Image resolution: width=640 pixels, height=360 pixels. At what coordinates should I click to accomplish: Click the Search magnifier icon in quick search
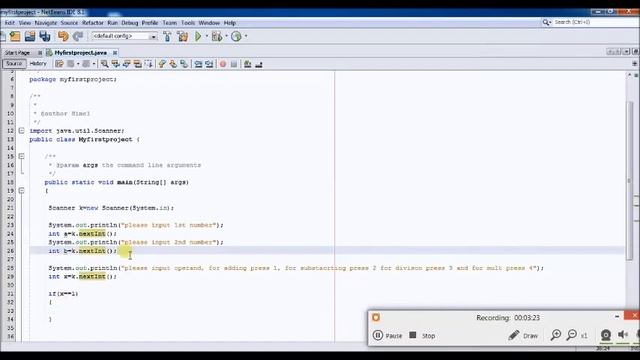point(547,22)
